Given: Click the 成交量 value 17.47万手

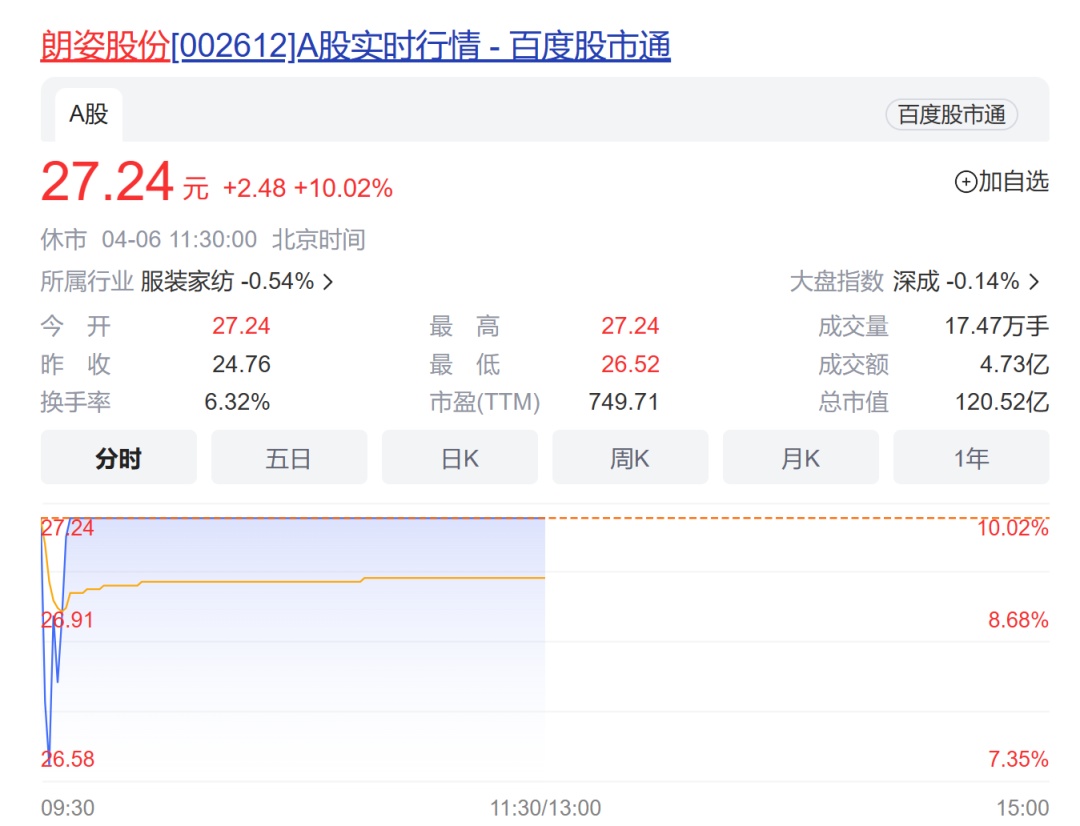Looking at the screenshot, I should pos(997,326).
